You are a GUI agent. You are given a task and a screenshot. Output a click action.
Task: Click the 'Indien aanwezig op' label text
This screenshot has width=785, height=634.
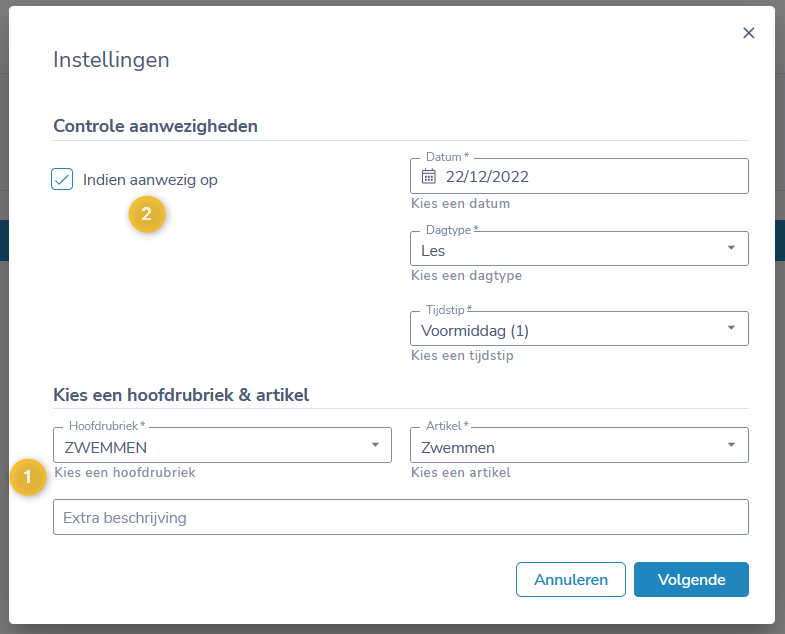click(150, 180)
